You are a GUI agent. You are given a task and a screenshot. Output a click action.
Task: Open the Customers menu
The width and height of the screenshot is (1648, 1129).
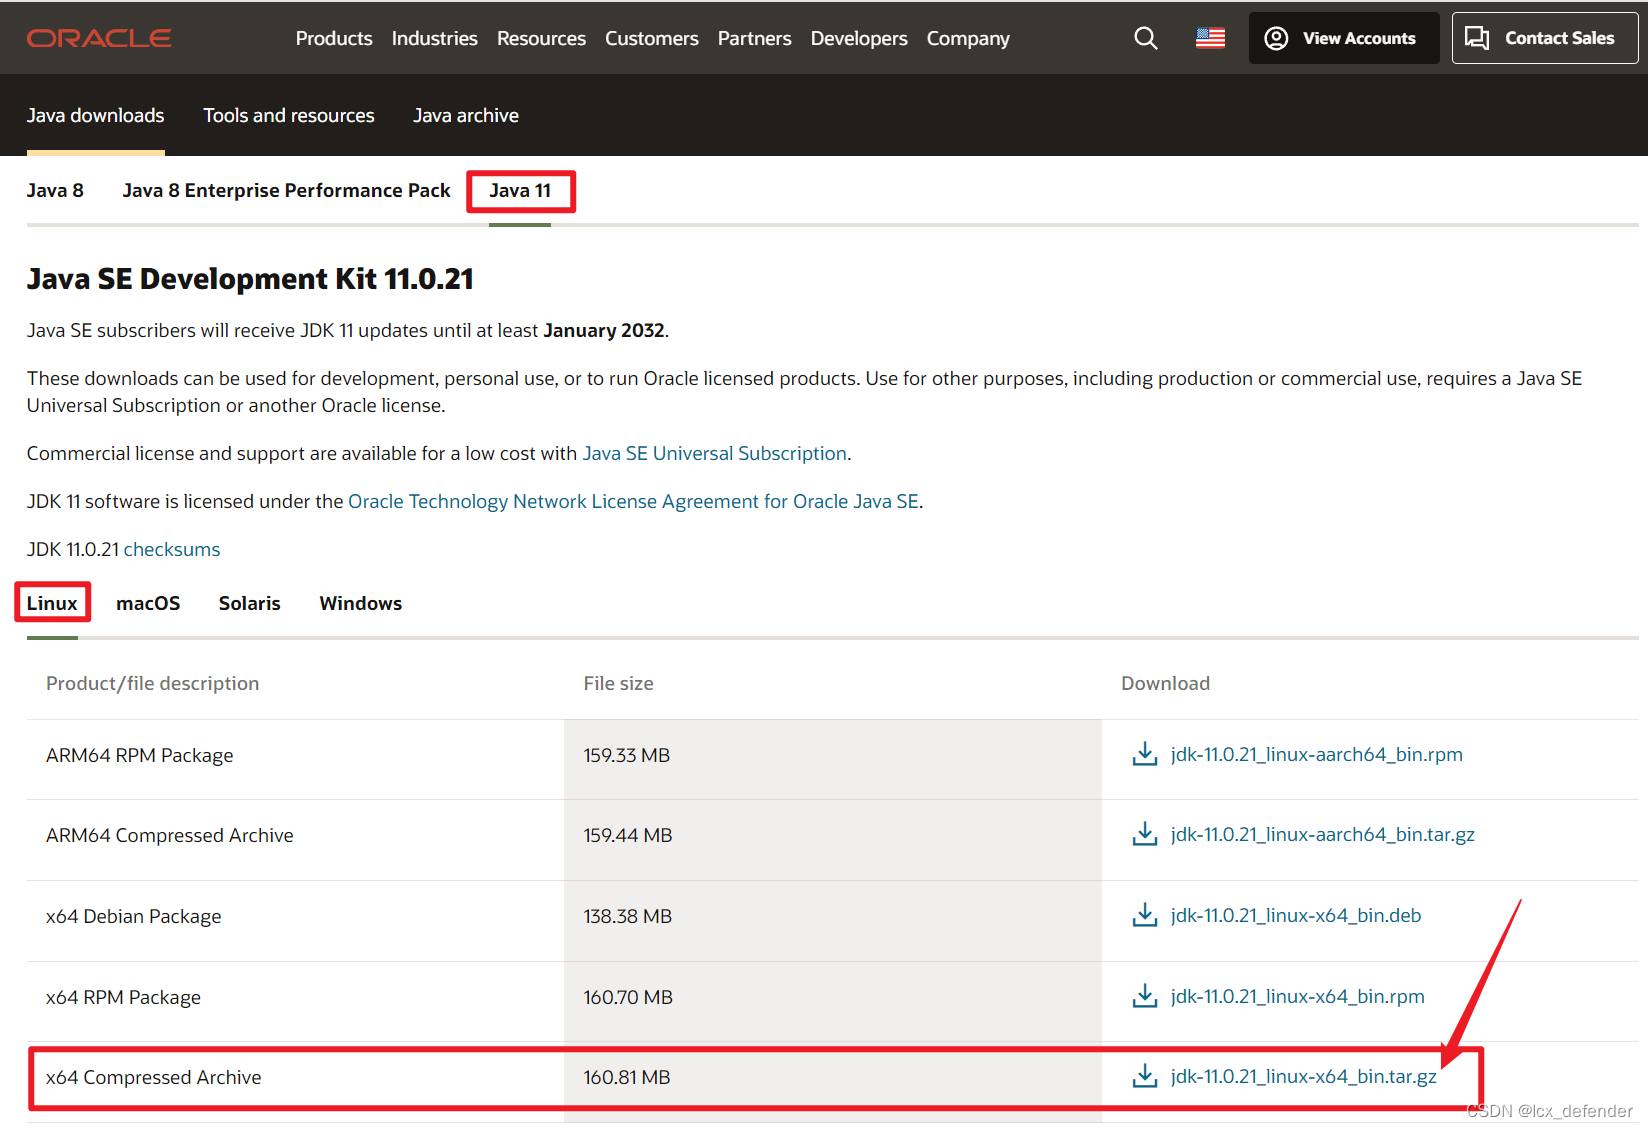[652, 38]
